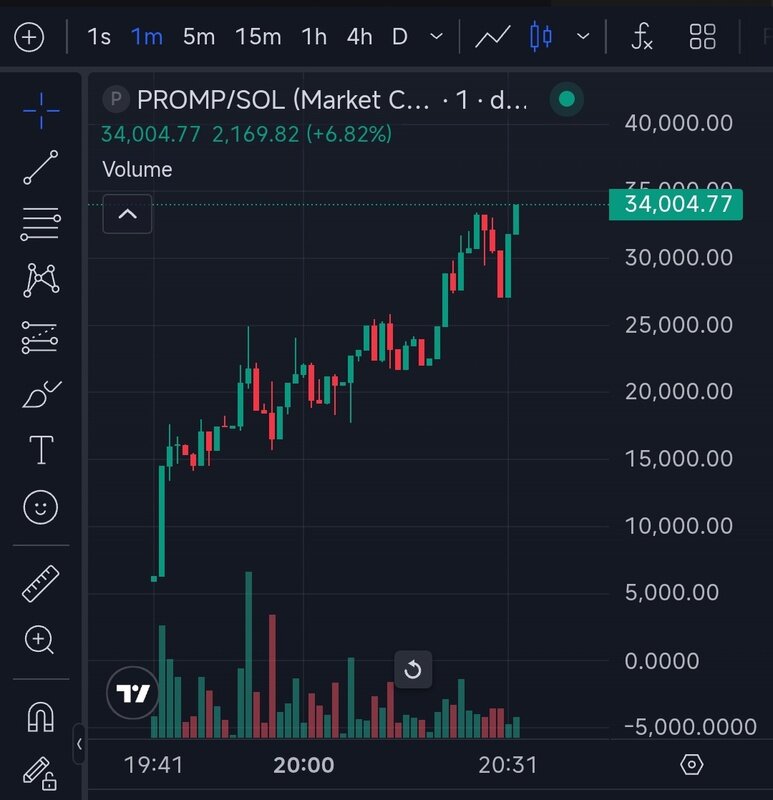Viewport: 773px width, 800px height.
Task: Expand the timeframe interval dropdown
Action: point(436,38)
